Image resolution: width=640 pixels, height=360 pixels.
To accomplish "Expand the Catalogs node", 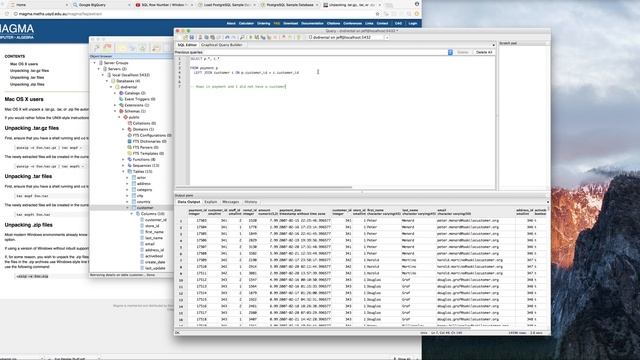I will pos(115,93).
